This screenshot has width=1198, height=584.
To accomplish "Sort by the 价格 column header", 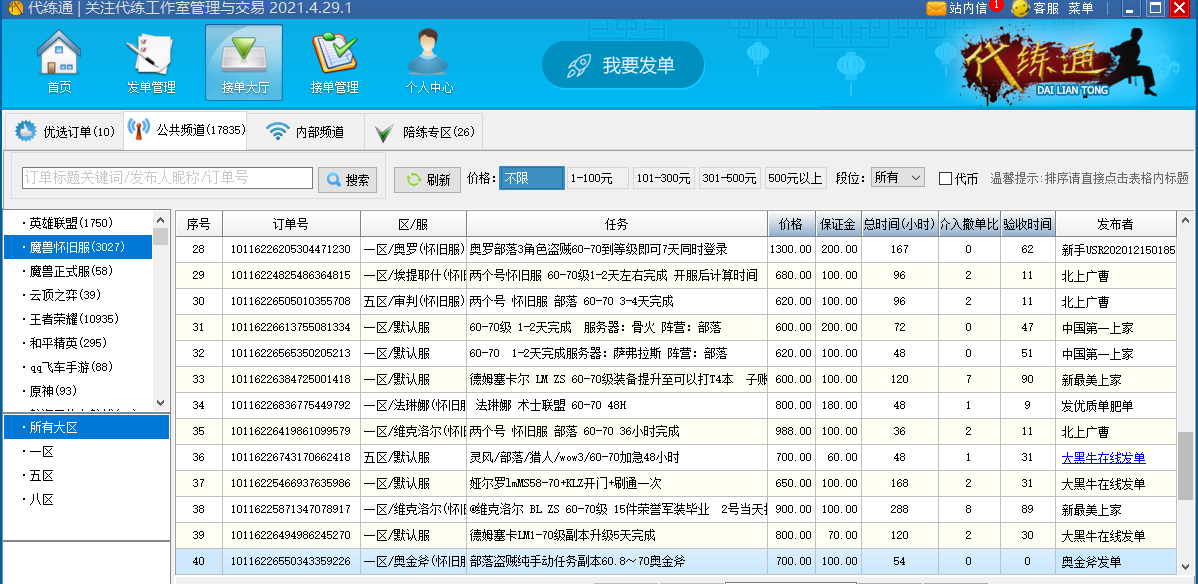I will coord(791,223).
